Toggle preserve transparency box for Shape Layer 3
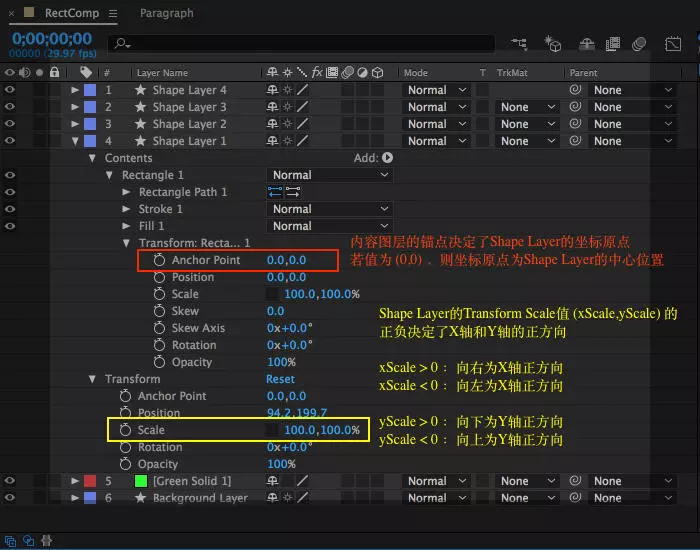The height and width of the screenshot is (550, 700). 482,107
